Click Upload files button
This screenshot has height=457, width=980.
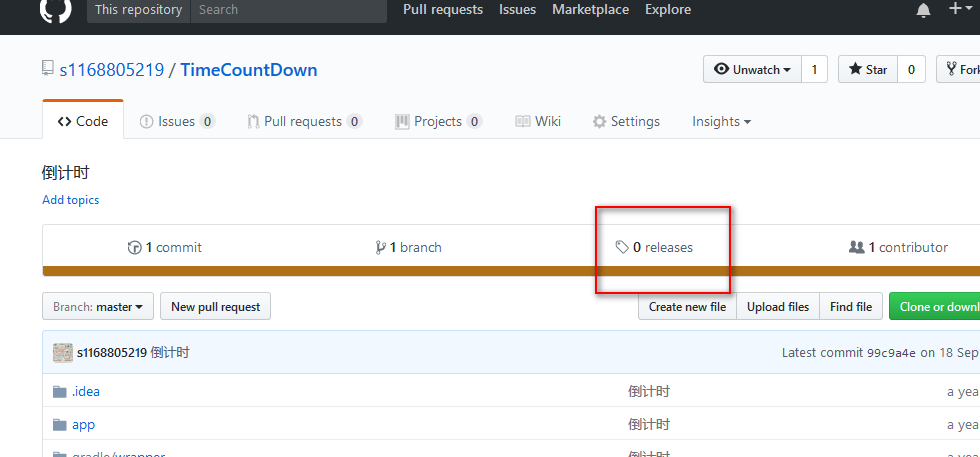(778, 306)
